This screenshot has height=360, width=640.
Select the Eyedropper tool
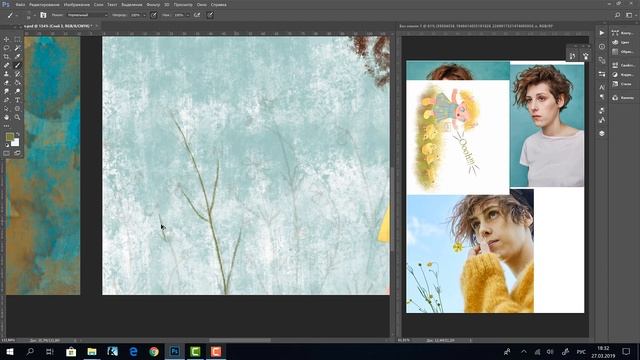pyautogui.click(x=17, y=57)
